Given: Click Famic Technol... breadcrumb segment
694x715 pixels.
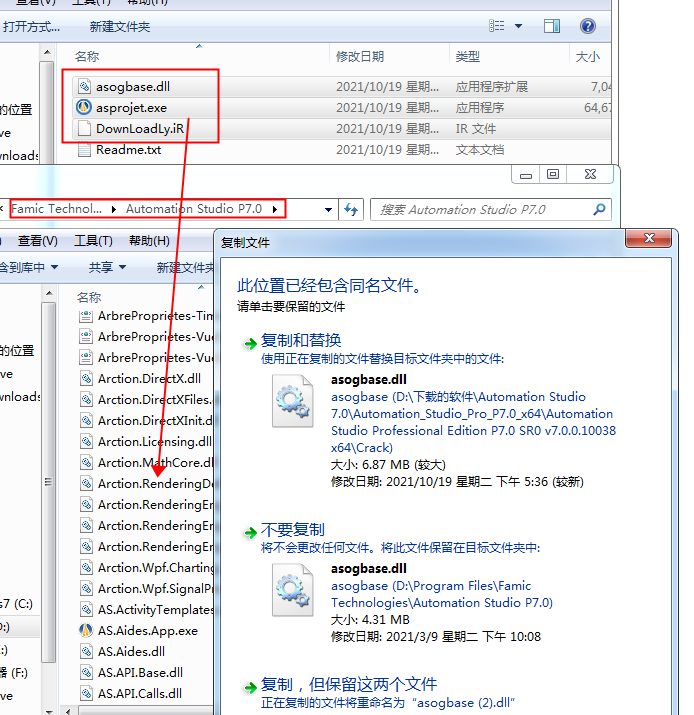Looking at the screenshot, I should pyautogui.click(x=57, y=209).
